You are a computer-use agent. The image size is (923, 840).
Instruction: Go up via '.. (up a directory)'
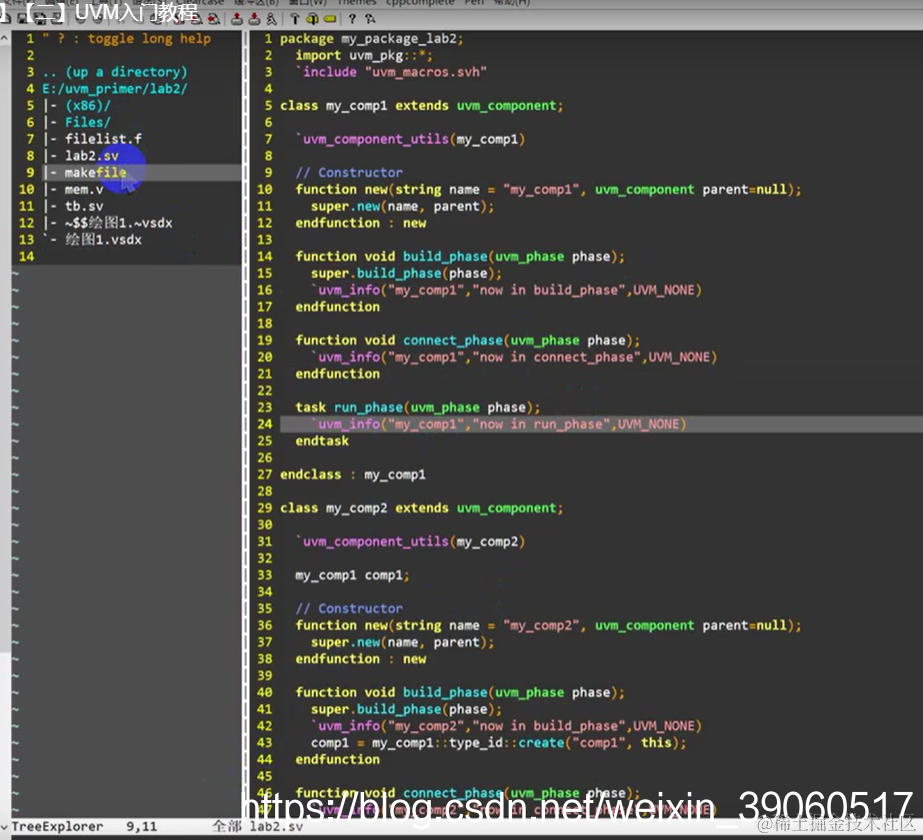coord(115,72)
